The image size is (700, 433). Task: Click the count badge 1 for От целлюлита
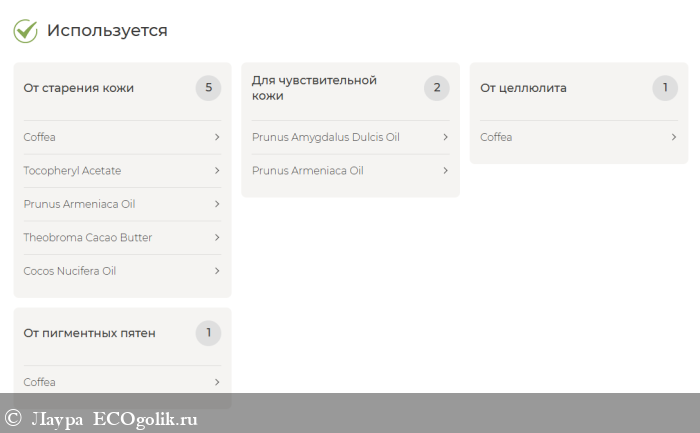[665, 88]
